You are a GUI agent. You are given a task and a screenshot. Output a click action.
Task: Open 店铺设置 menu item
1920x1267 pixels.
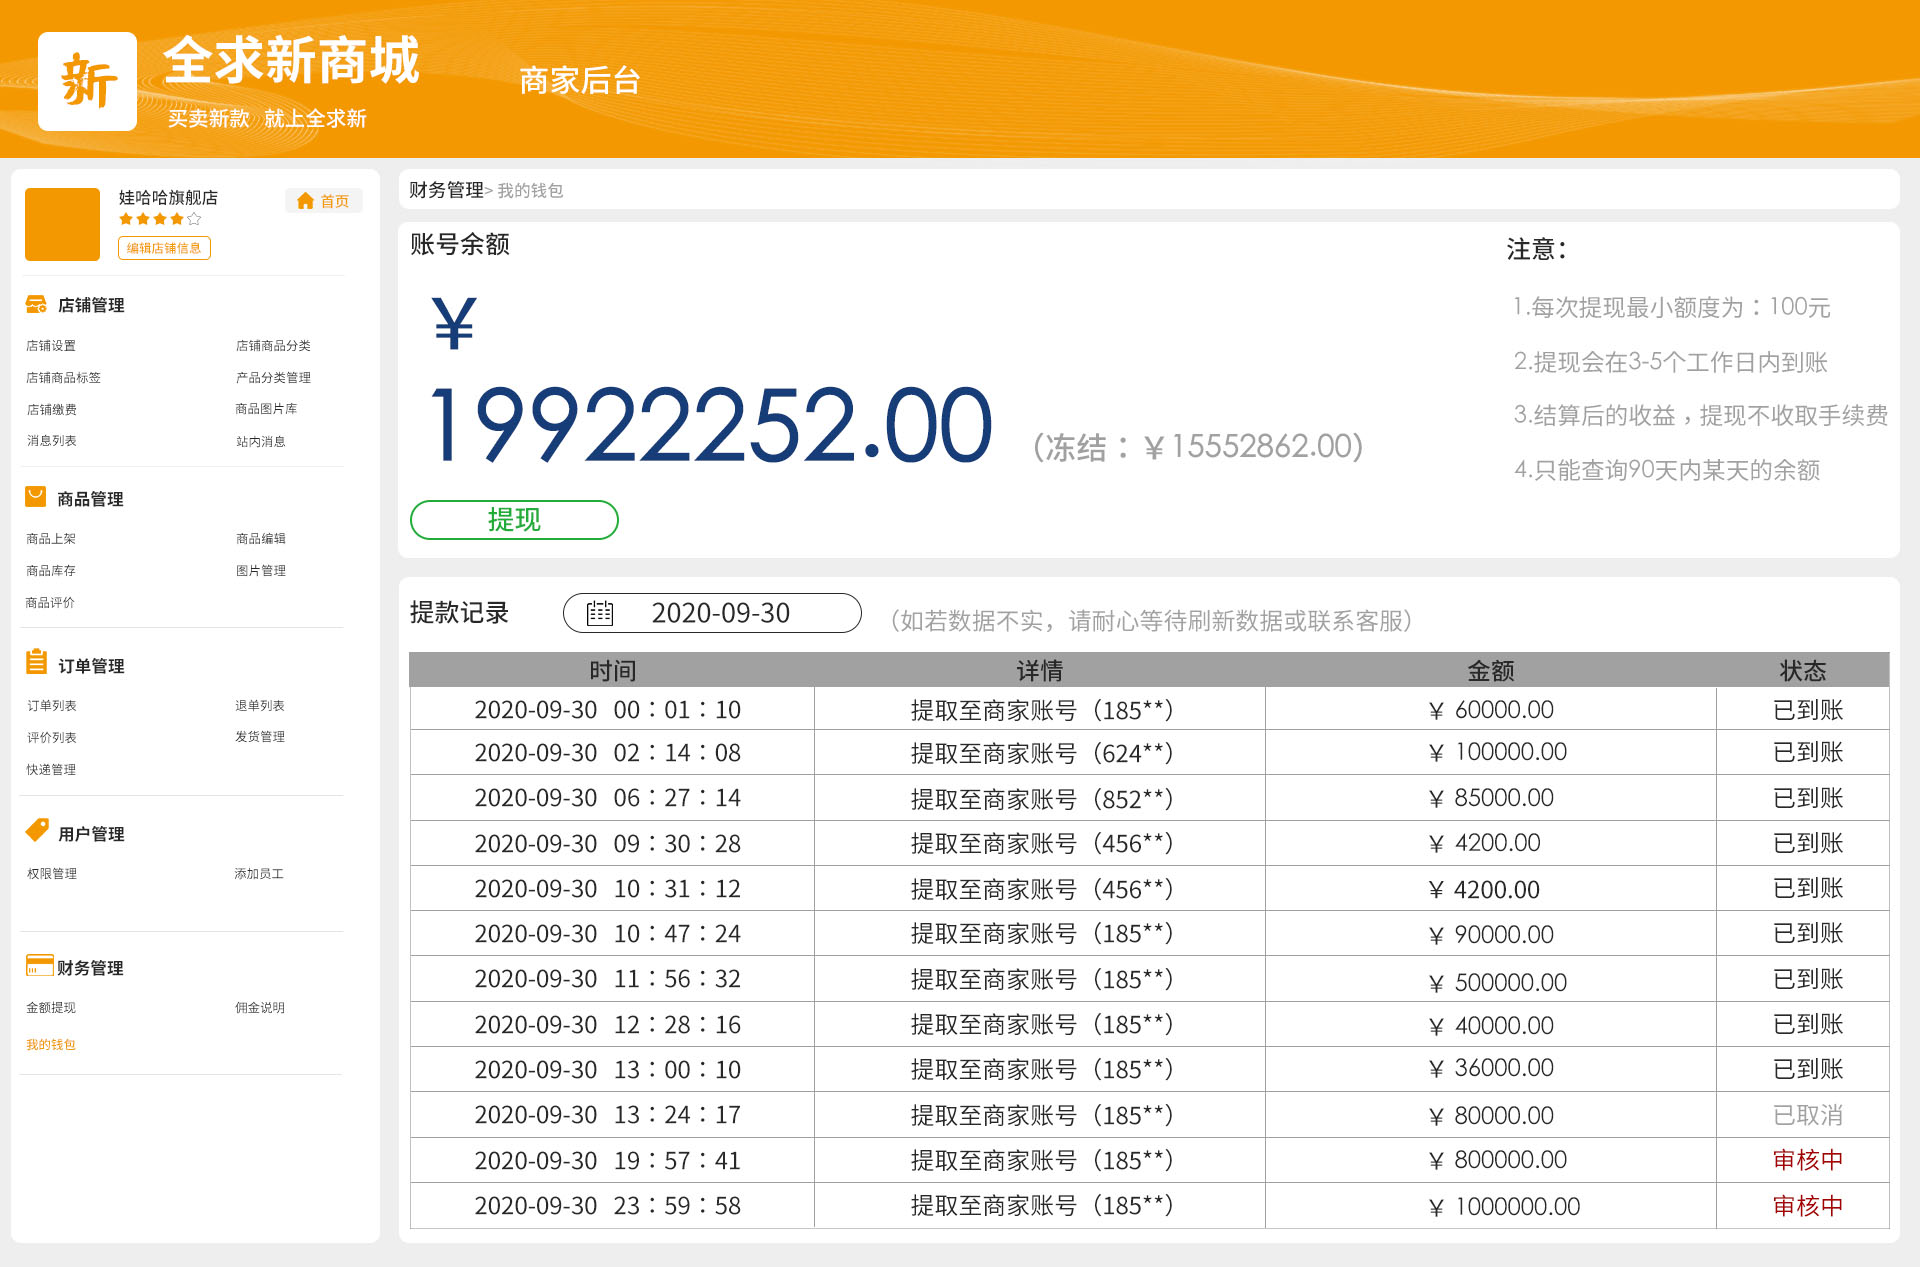(51, 346)
